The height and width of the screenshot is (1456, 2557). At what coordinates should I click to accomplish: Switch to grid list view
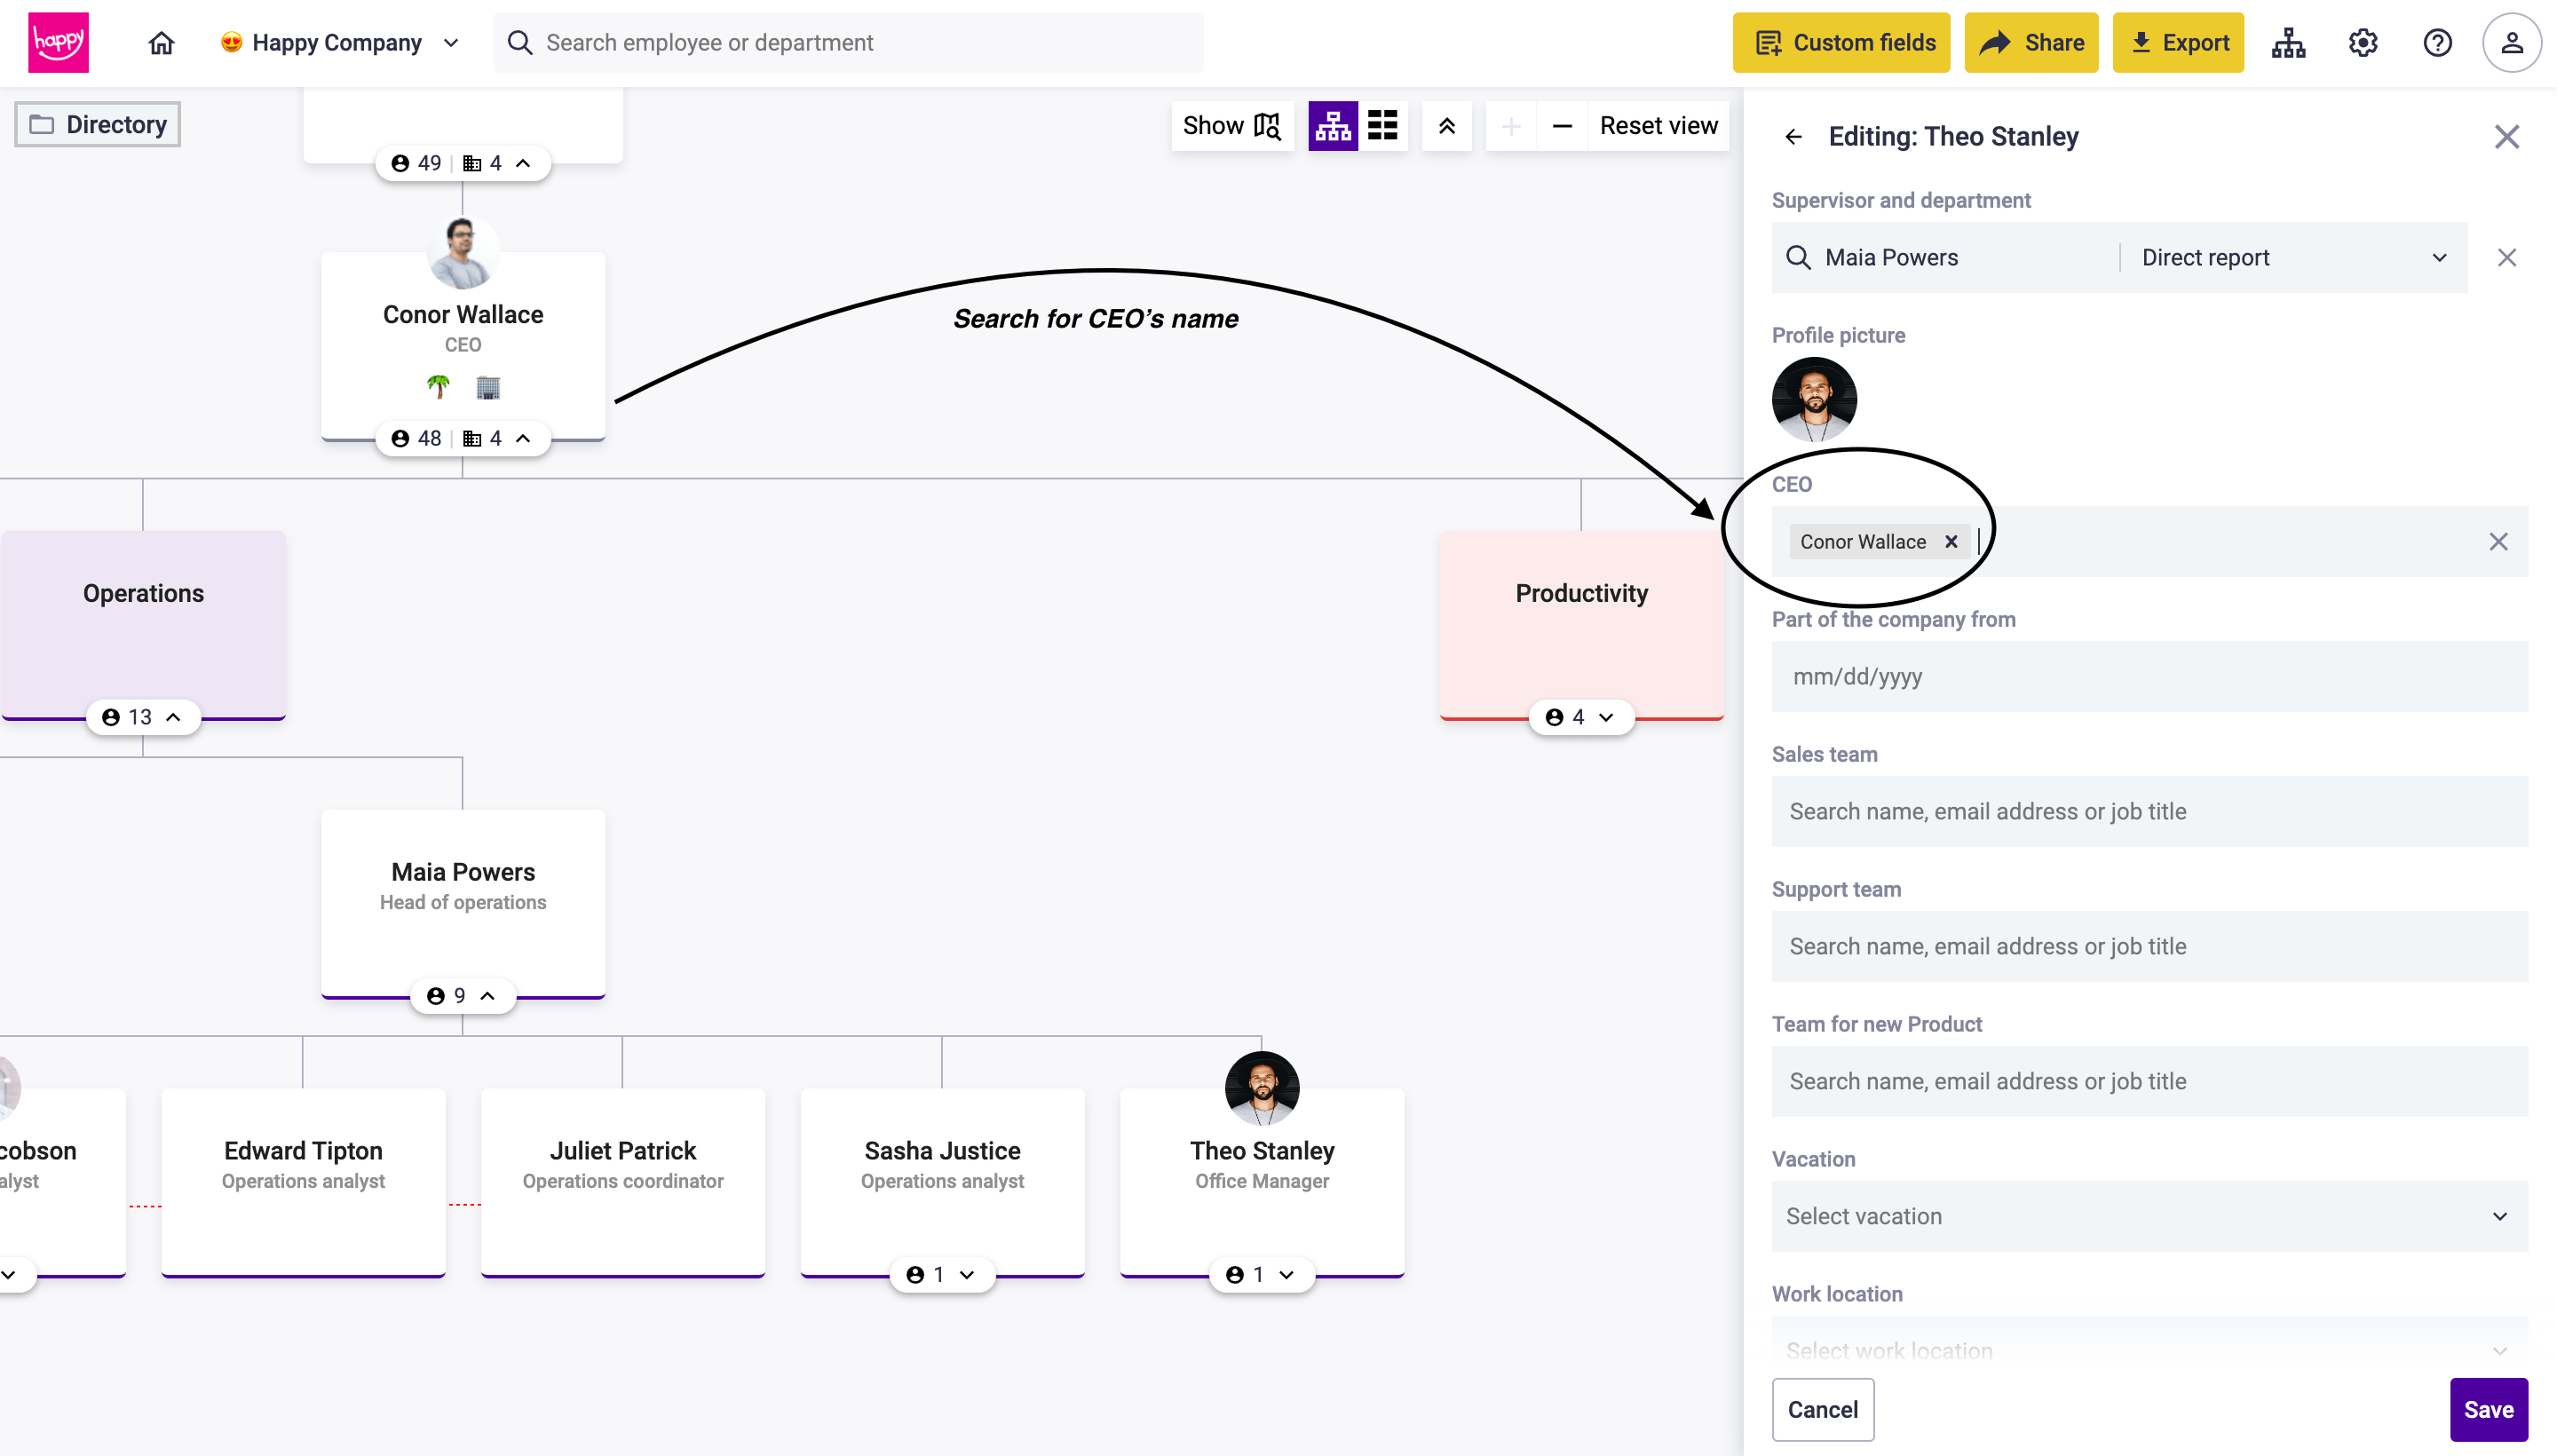(x=1383, y=126)
